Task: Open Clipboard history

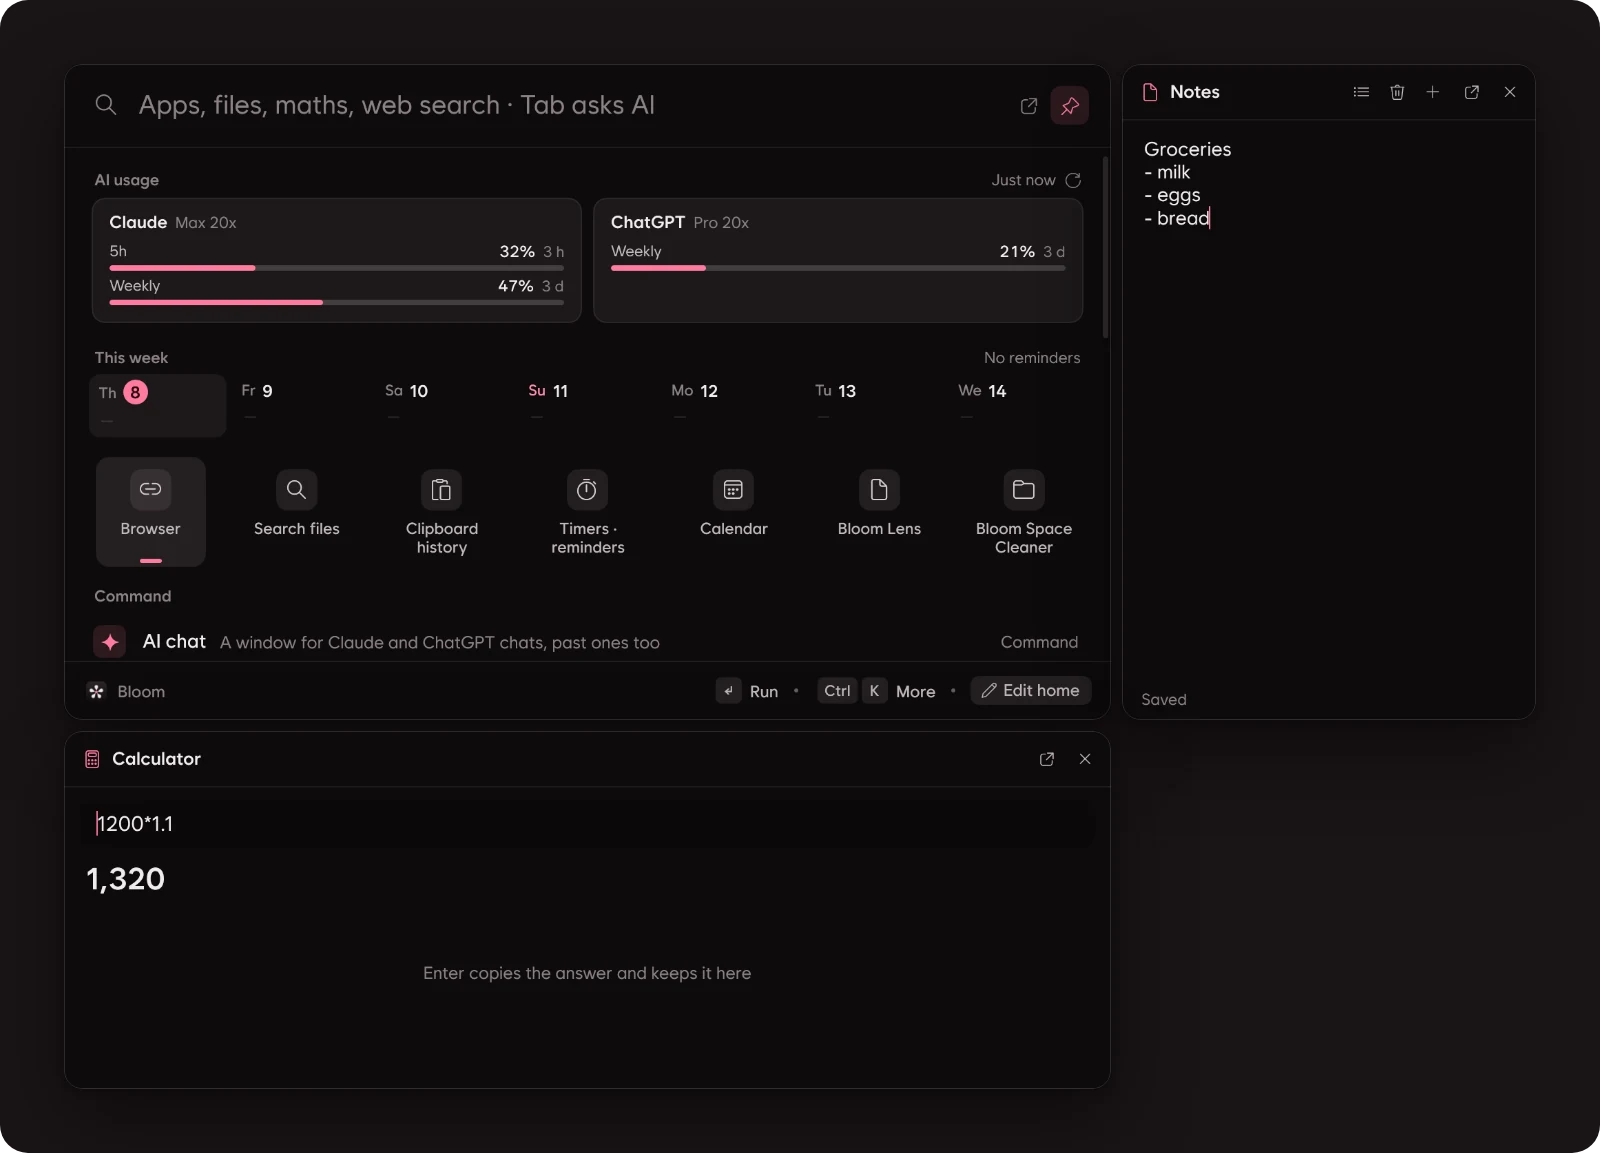Action: point(442,512)
